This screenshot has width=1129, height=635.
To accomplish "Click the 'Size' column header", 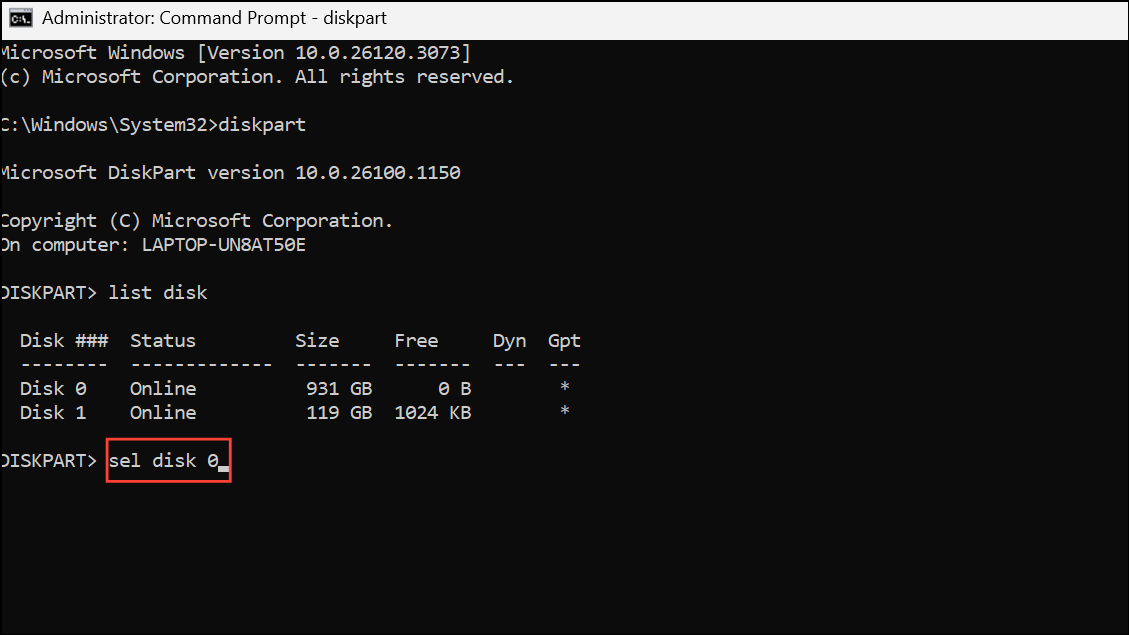I will point(317,341).
